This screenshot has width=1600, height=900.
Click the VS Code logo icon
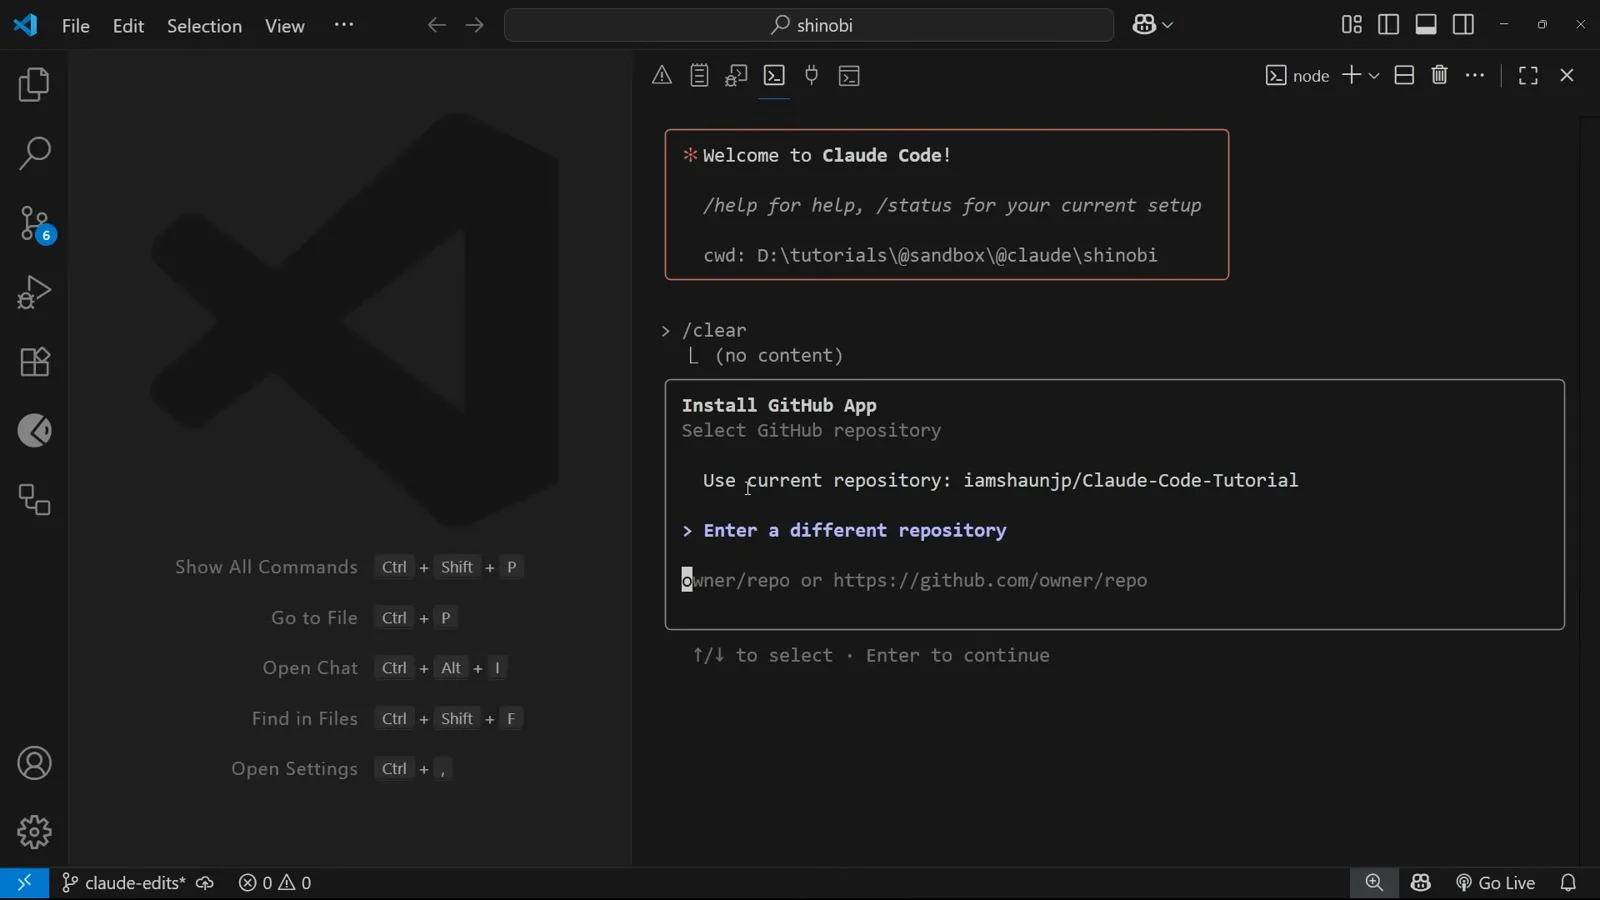(x=25, y=25)
